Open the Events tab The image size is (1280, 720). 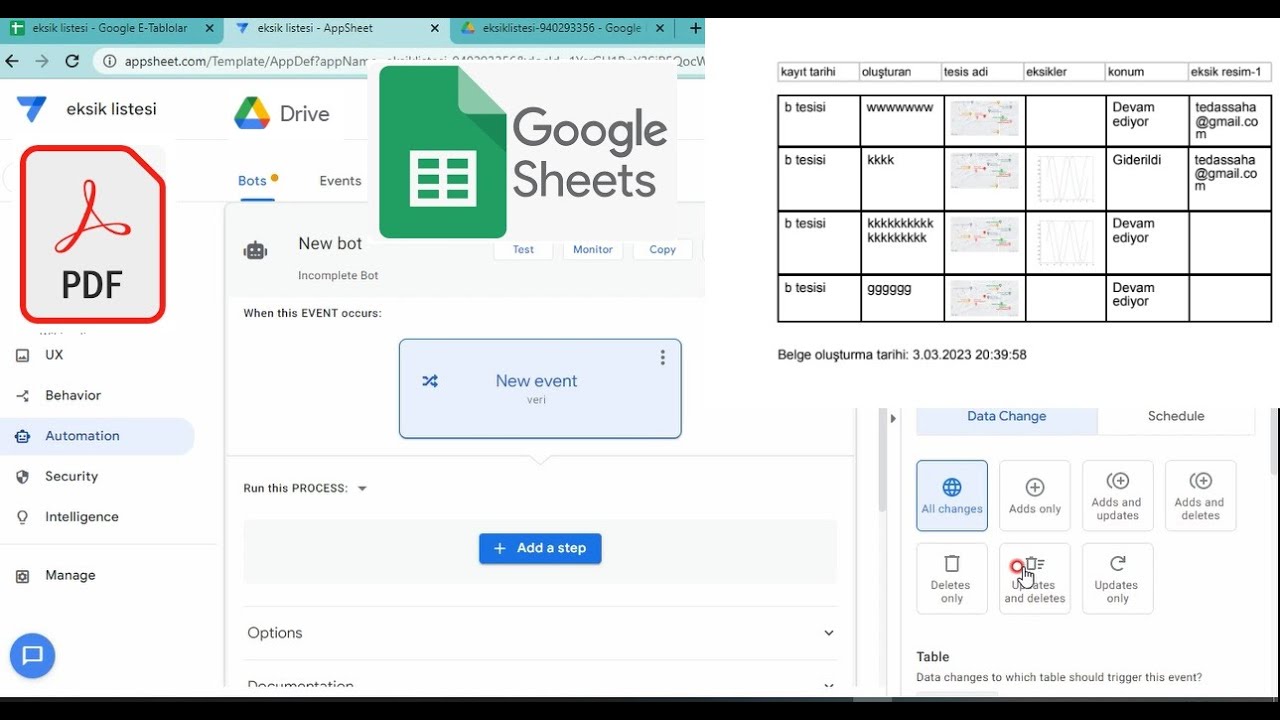coord(340,181)
